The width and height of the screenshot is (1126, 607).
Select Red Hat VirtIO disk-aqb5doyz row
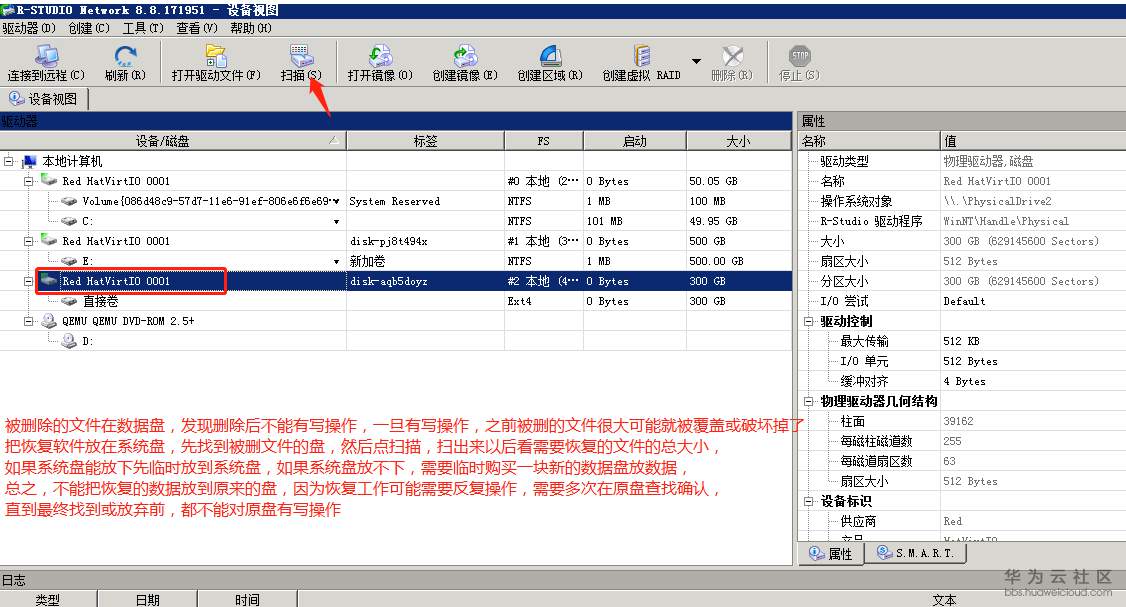[396, 281]
